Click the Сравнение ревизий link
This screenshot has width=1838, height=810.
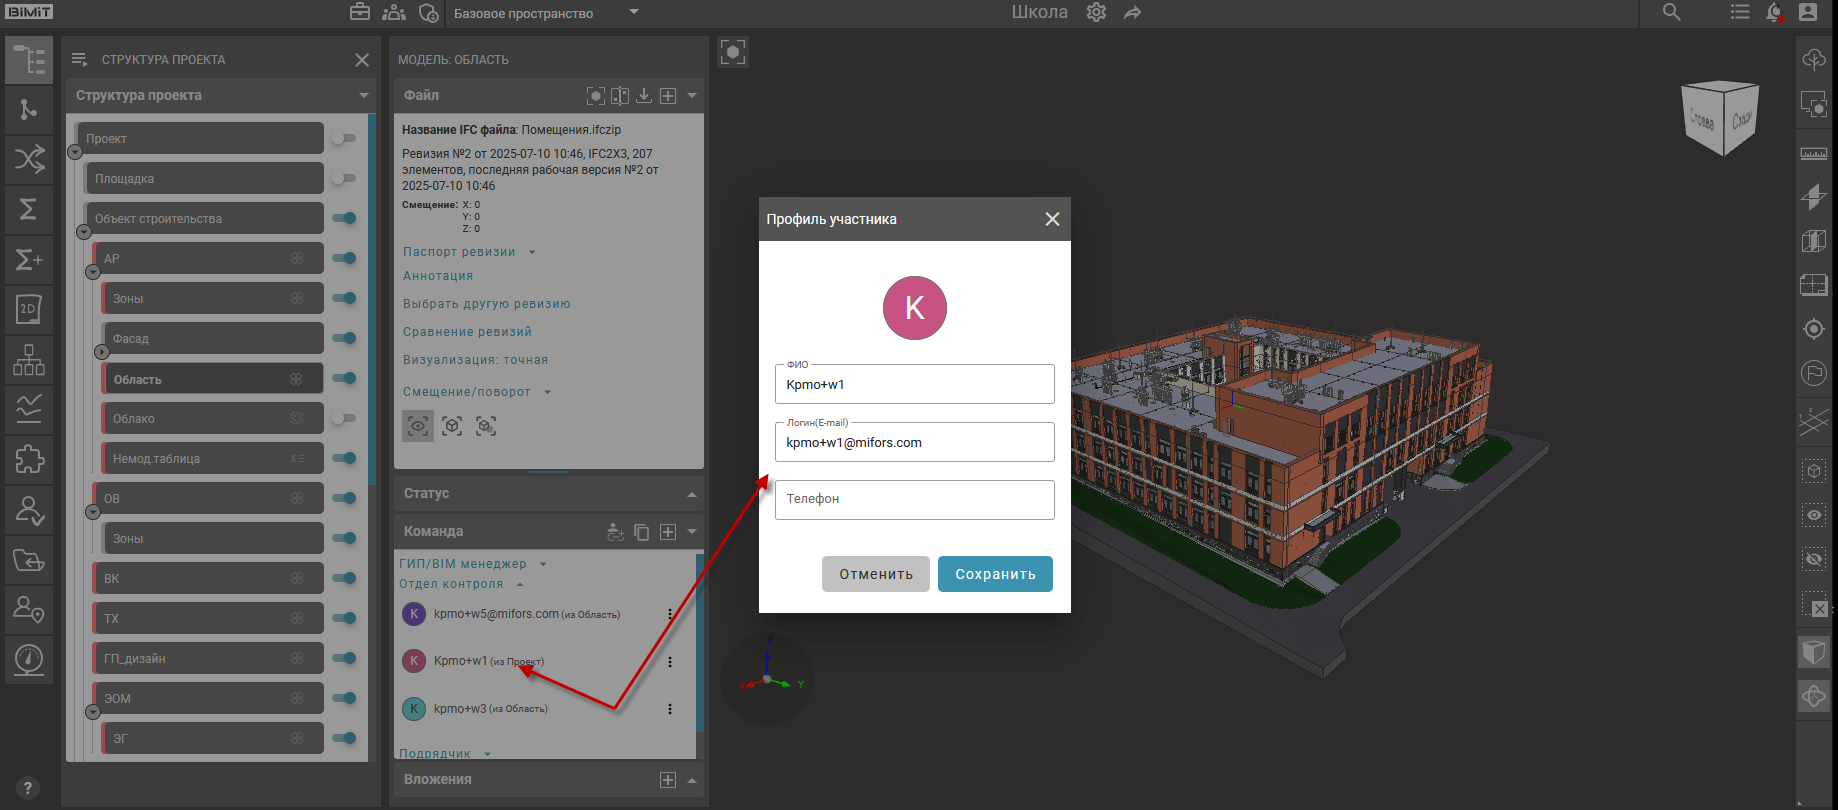pyautogui.click(x=467, y=332)
